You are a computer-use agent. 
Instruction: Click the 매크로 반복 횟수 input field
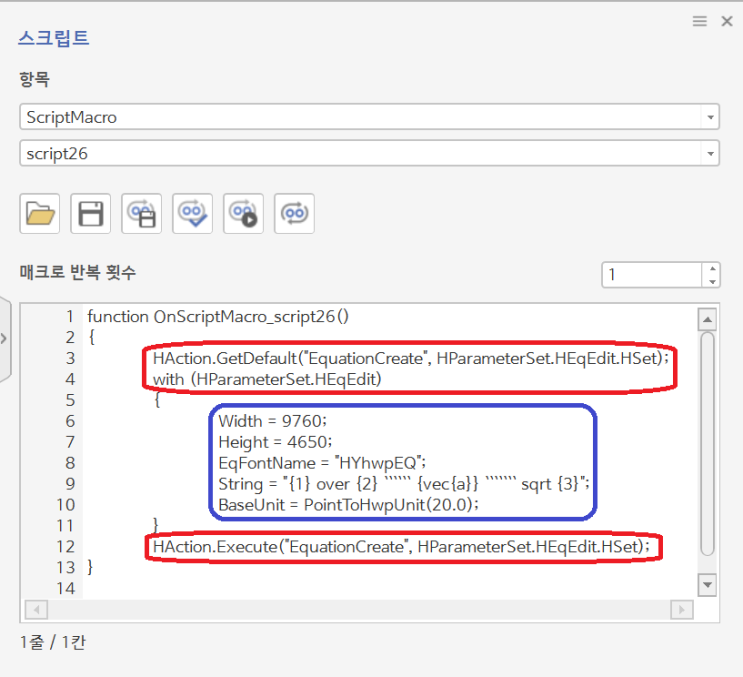tap(652, 275)
